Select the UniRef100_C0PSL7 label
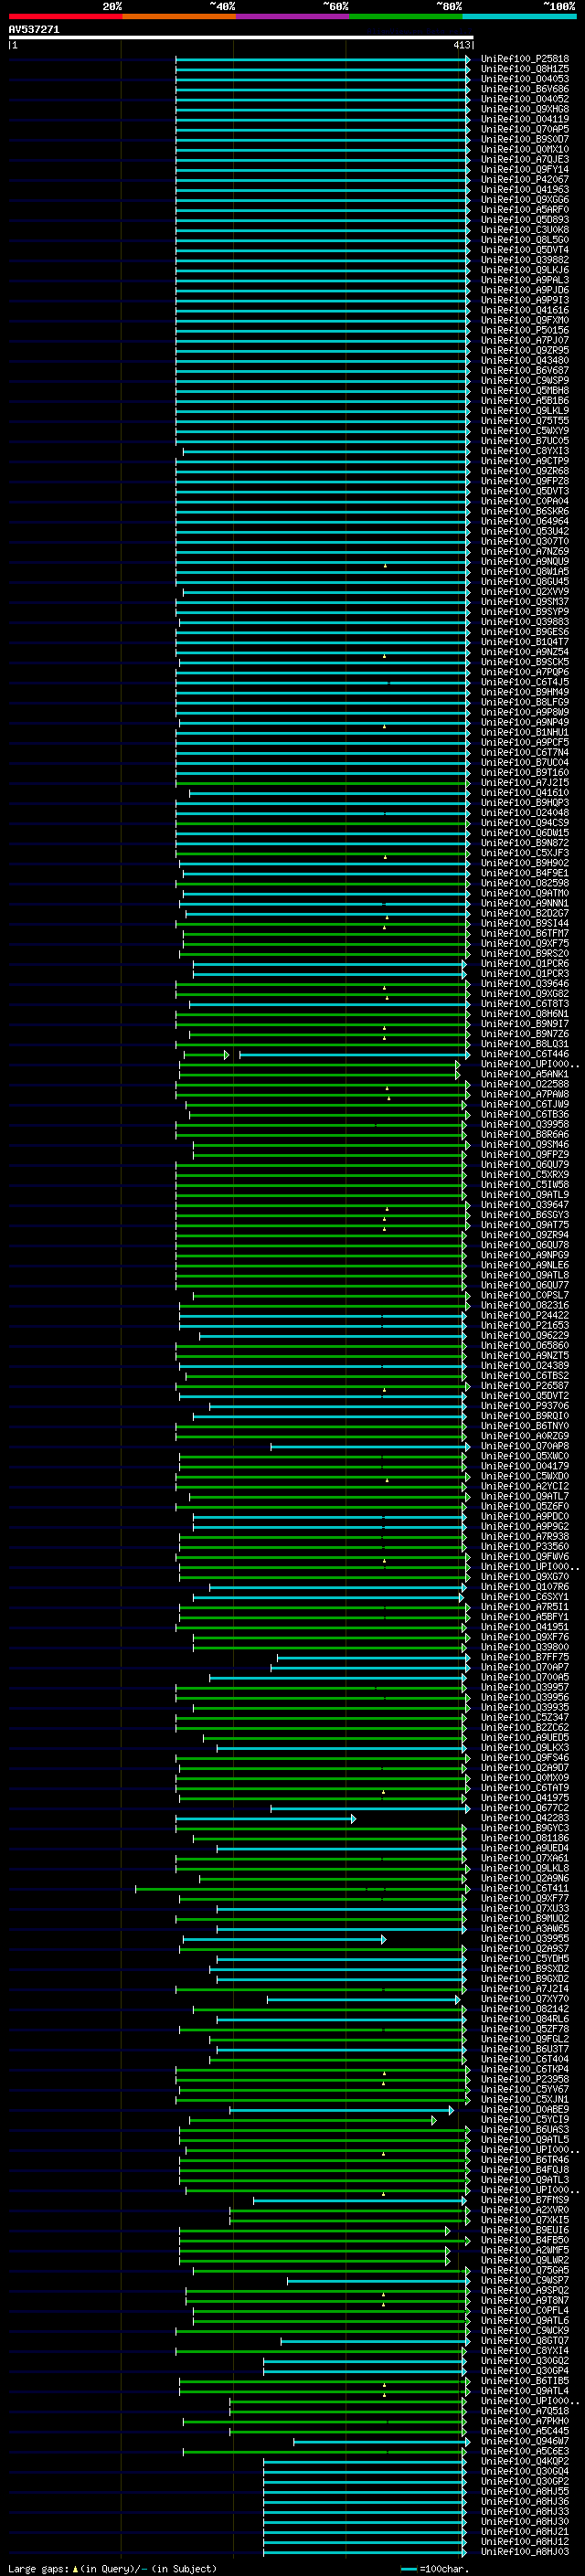 [x=525, y=1295]
